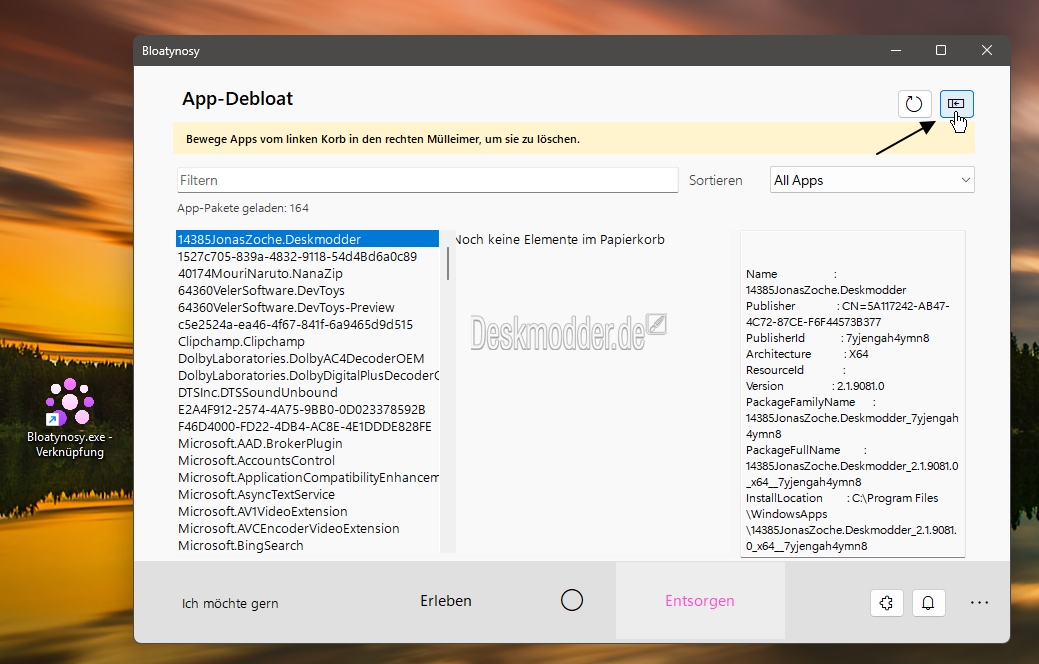1039x664 pixels.
Task: Select Microsoft.BingSearch package
Action: [x=307, y=545]
